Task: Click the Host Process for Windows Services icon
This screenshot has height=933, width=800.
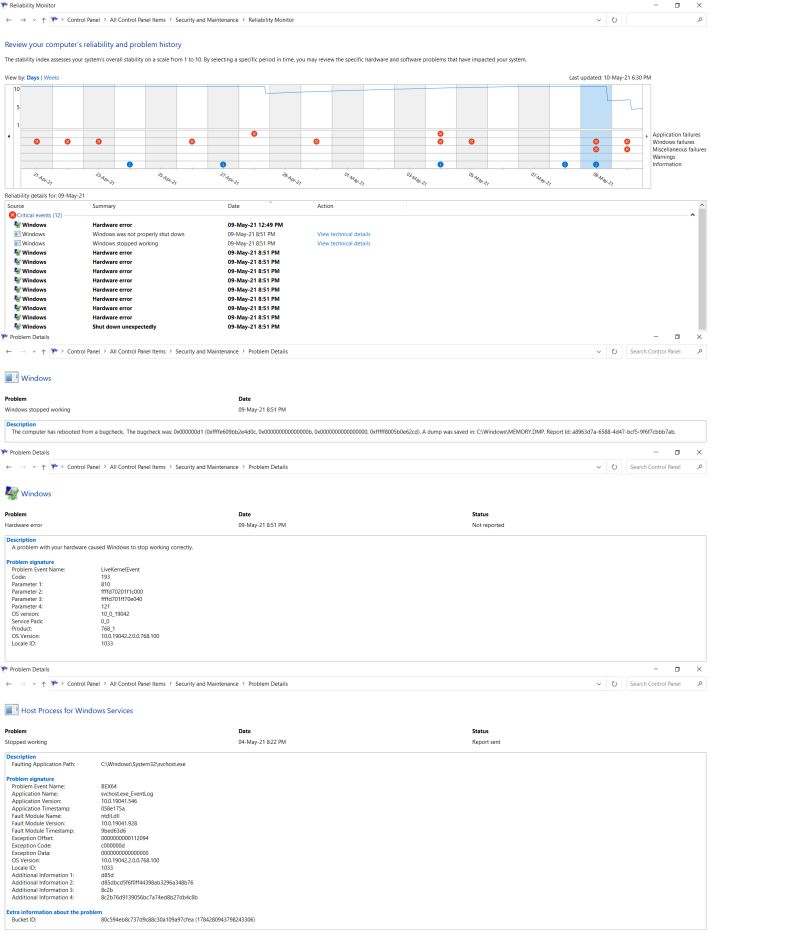Action: pyautogui.click(x=11, y=710)
